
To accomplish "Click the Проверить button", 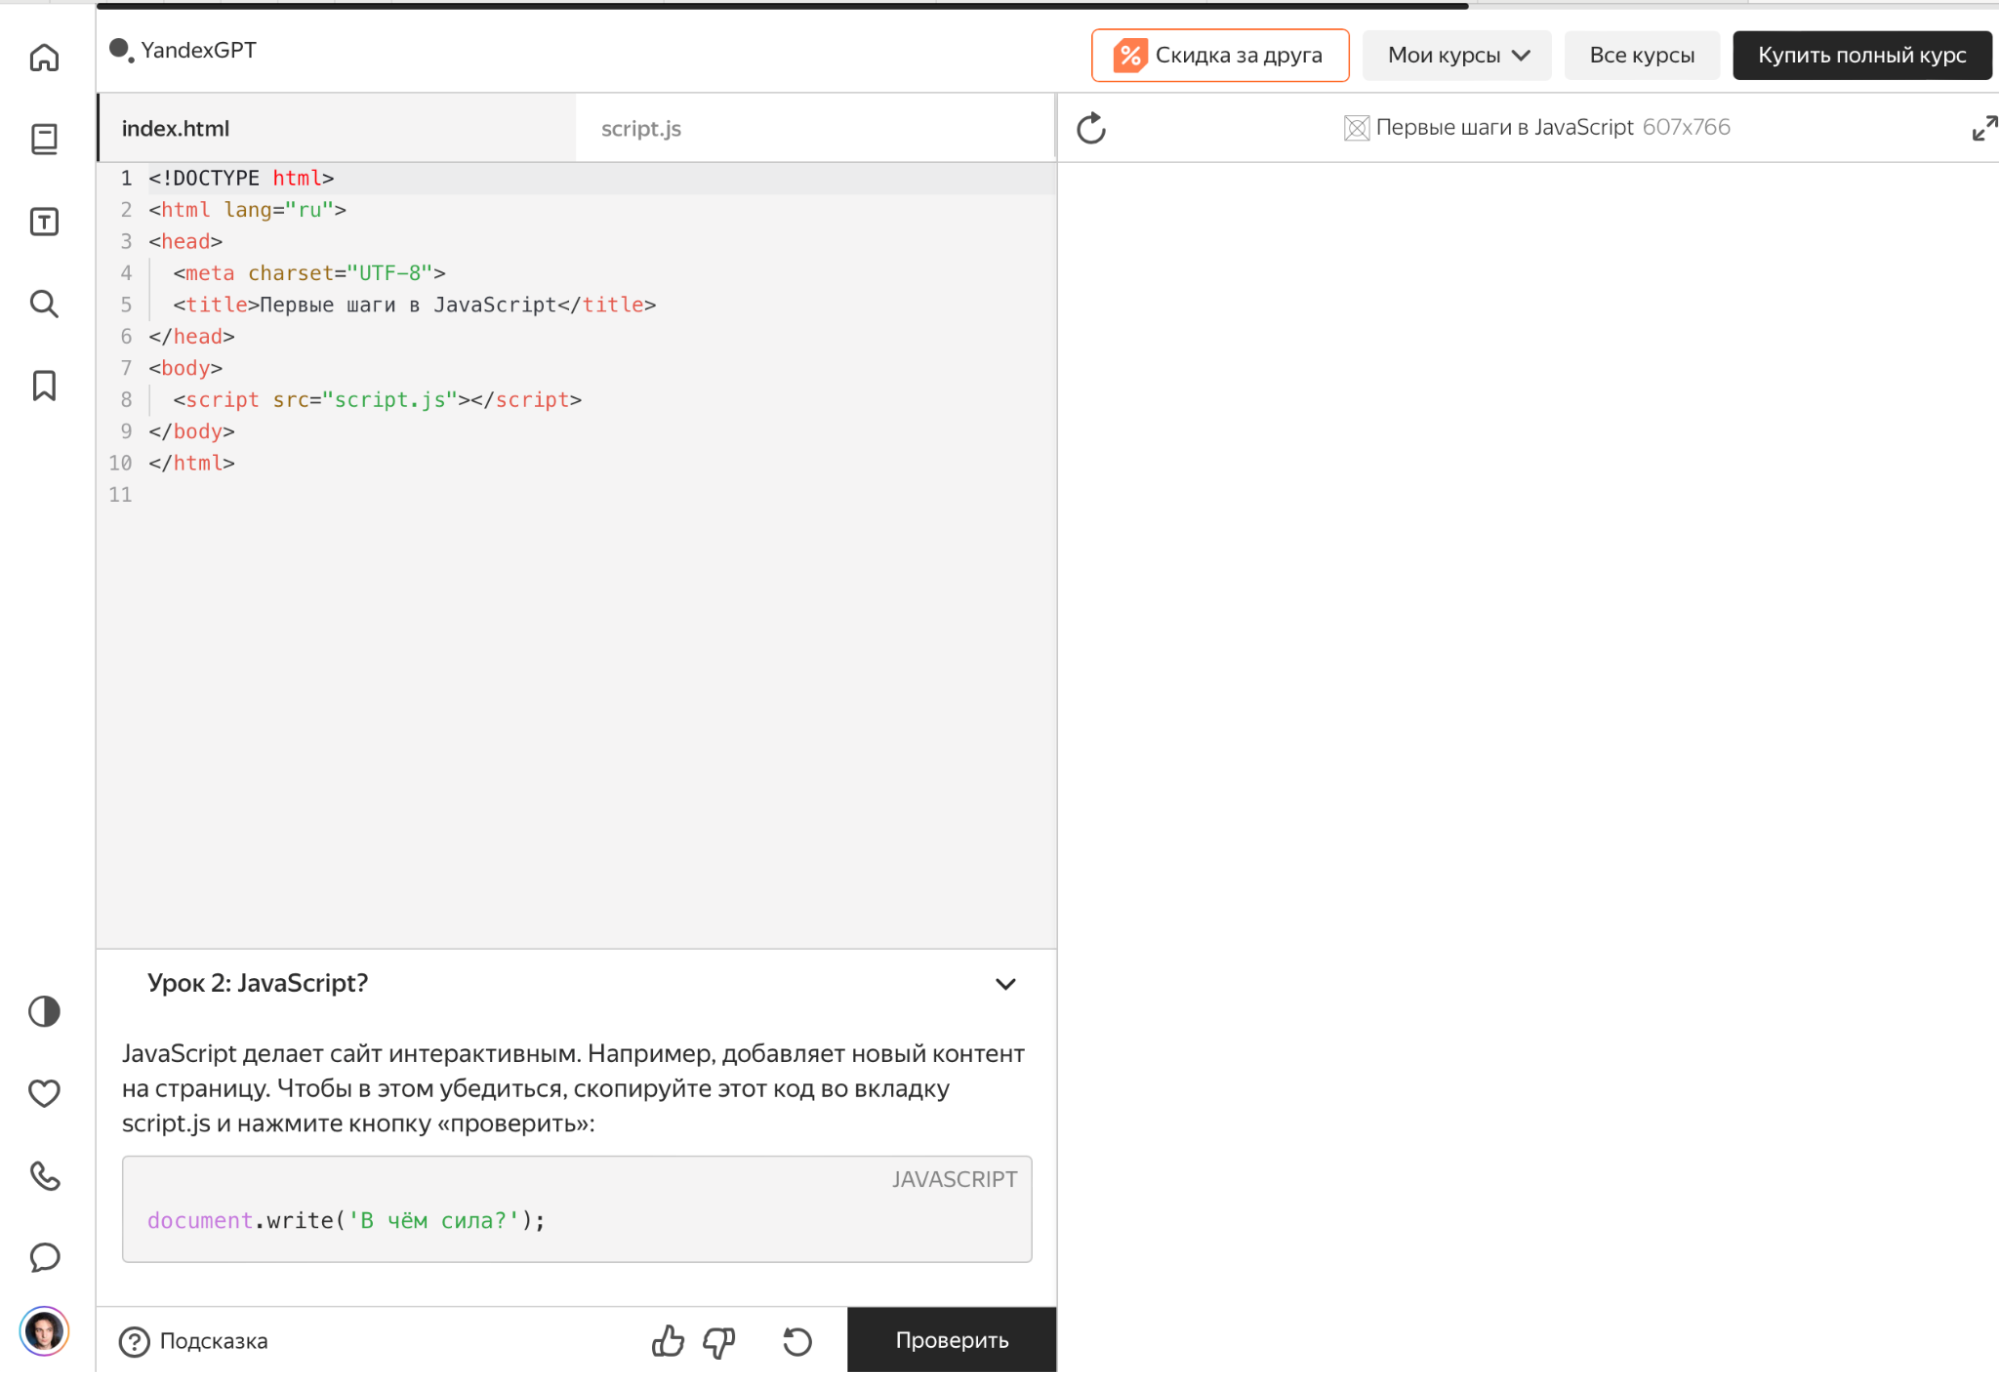I will tap(952, 1340).
